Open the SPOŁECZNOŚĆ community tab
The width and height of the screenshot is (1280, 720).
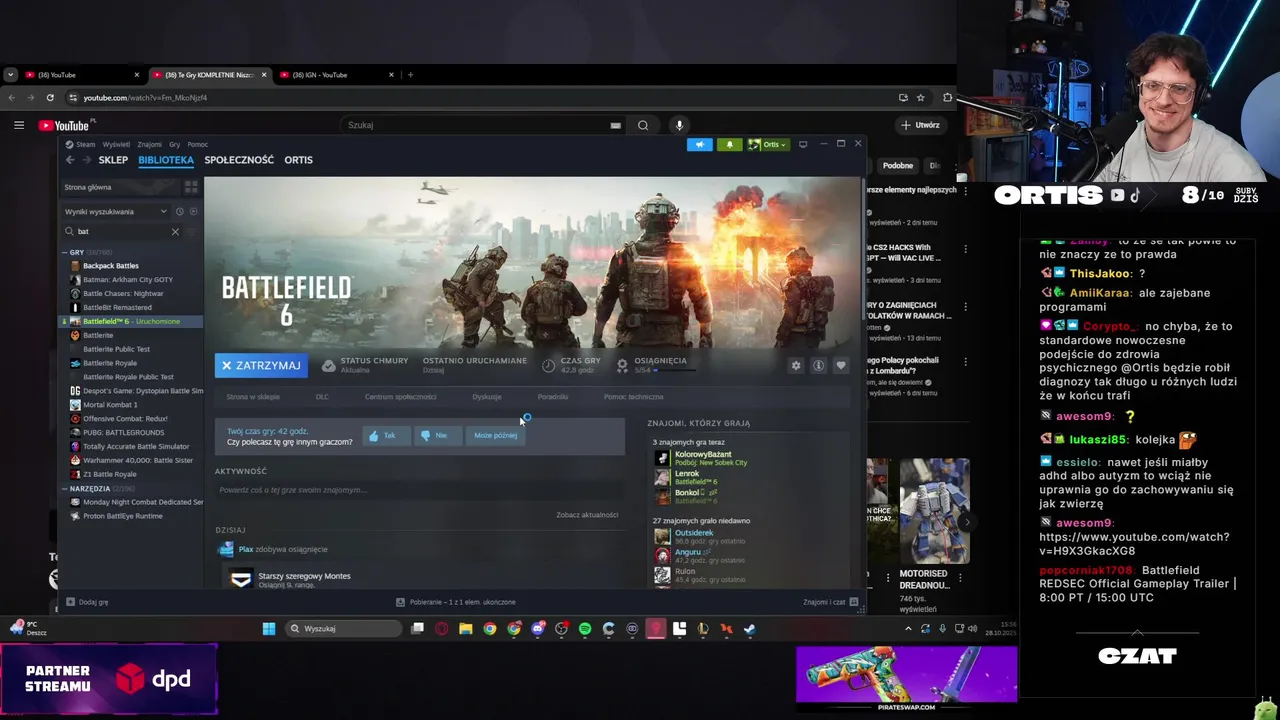239,160
